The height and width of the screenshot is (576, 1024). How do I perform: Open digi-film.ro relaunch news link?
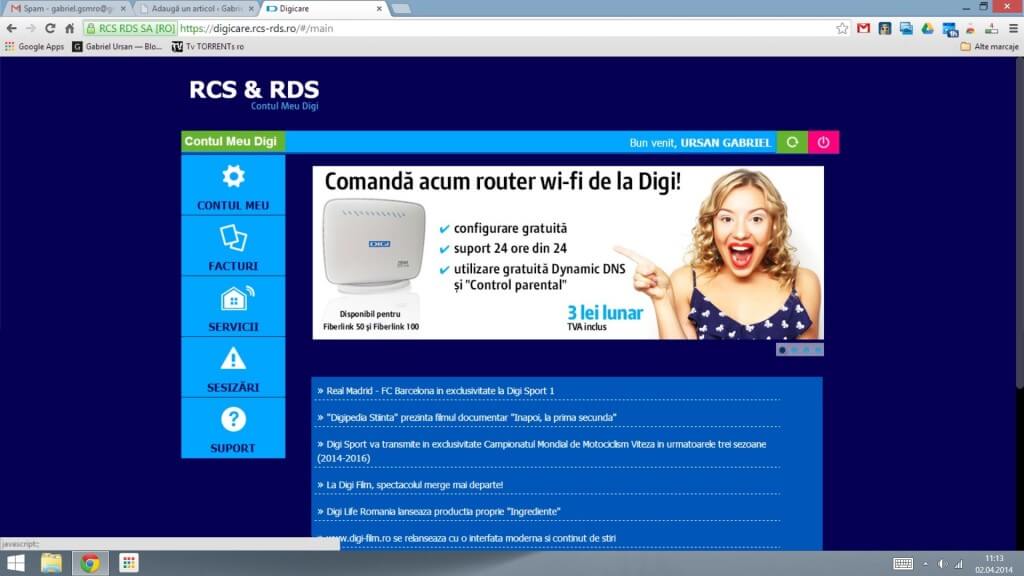(470, 538)
